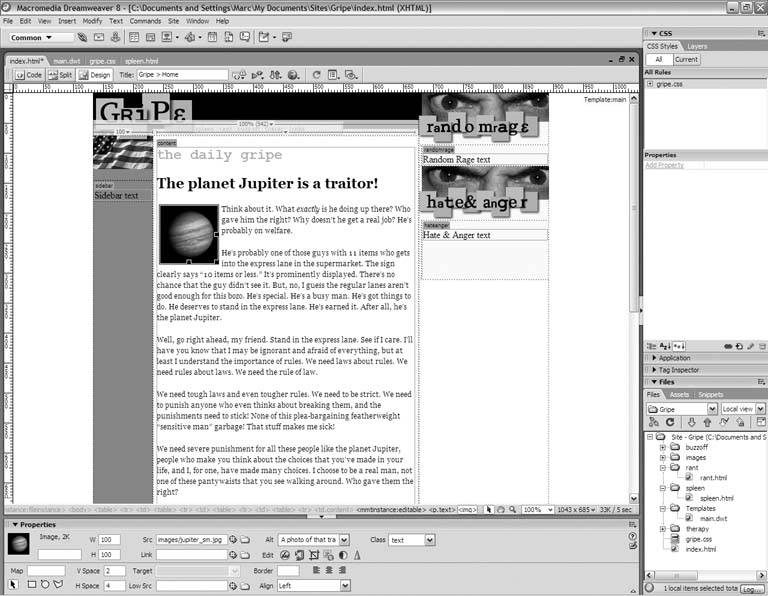Expand the Files panel to full view
Image resolution: width=768 pixels, height=596 pixels.
coord(761,422)
